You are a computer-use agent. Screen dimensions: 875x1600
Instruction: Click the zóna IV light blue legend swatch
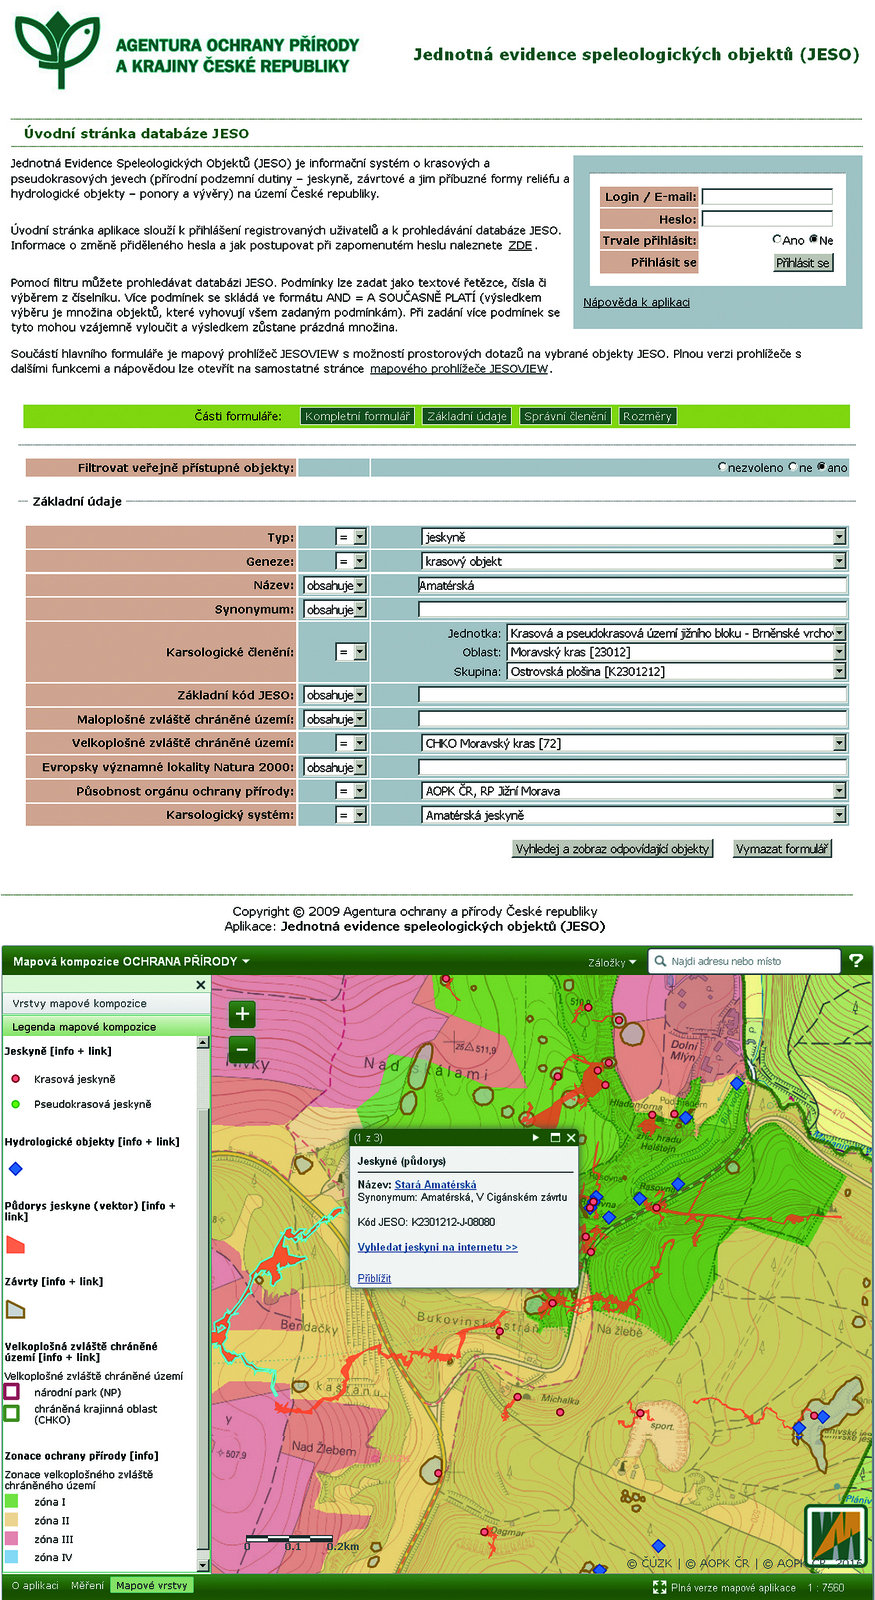[12, 1557]
